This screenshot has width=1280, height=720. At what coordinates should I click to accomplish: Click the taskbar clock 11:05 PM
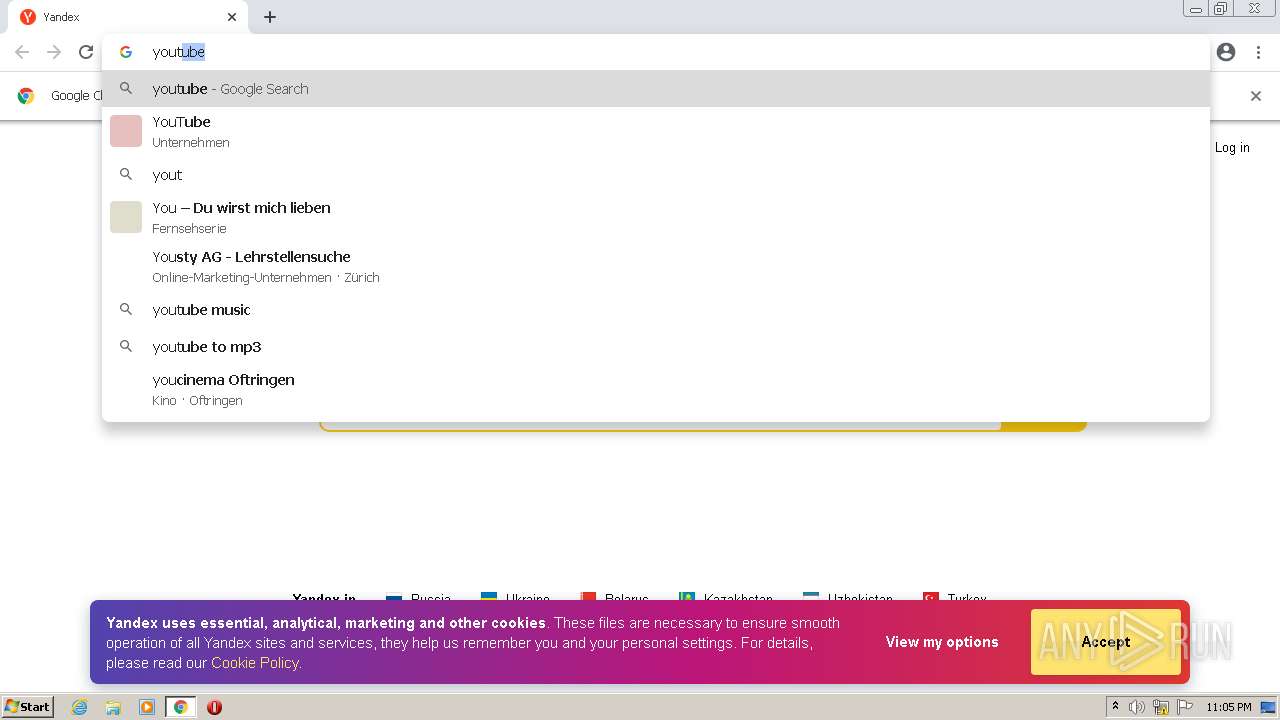click(x=1229, y=707)
